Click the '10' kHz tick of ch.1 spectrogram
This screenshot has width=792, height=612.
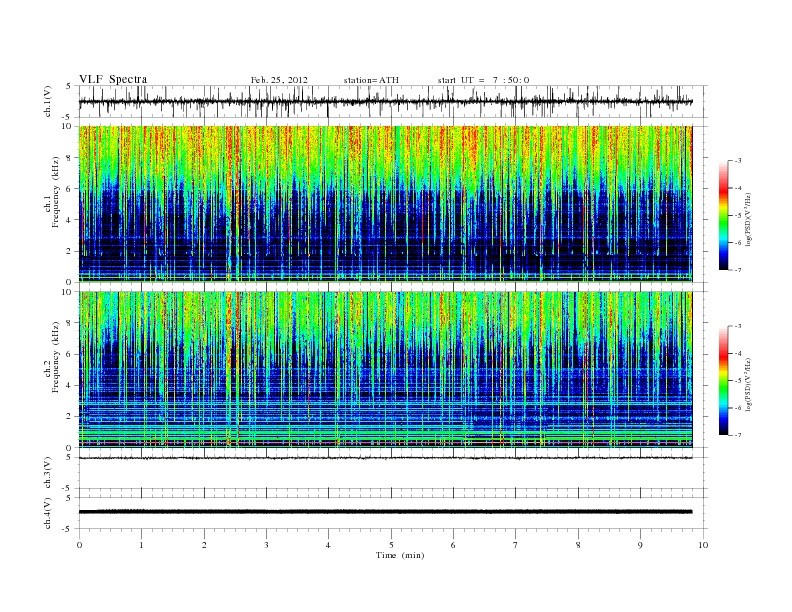66,126
